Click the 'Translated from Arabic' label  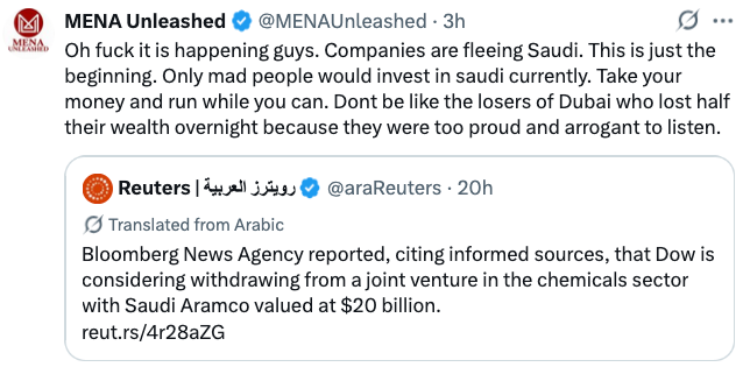point(196,224)
